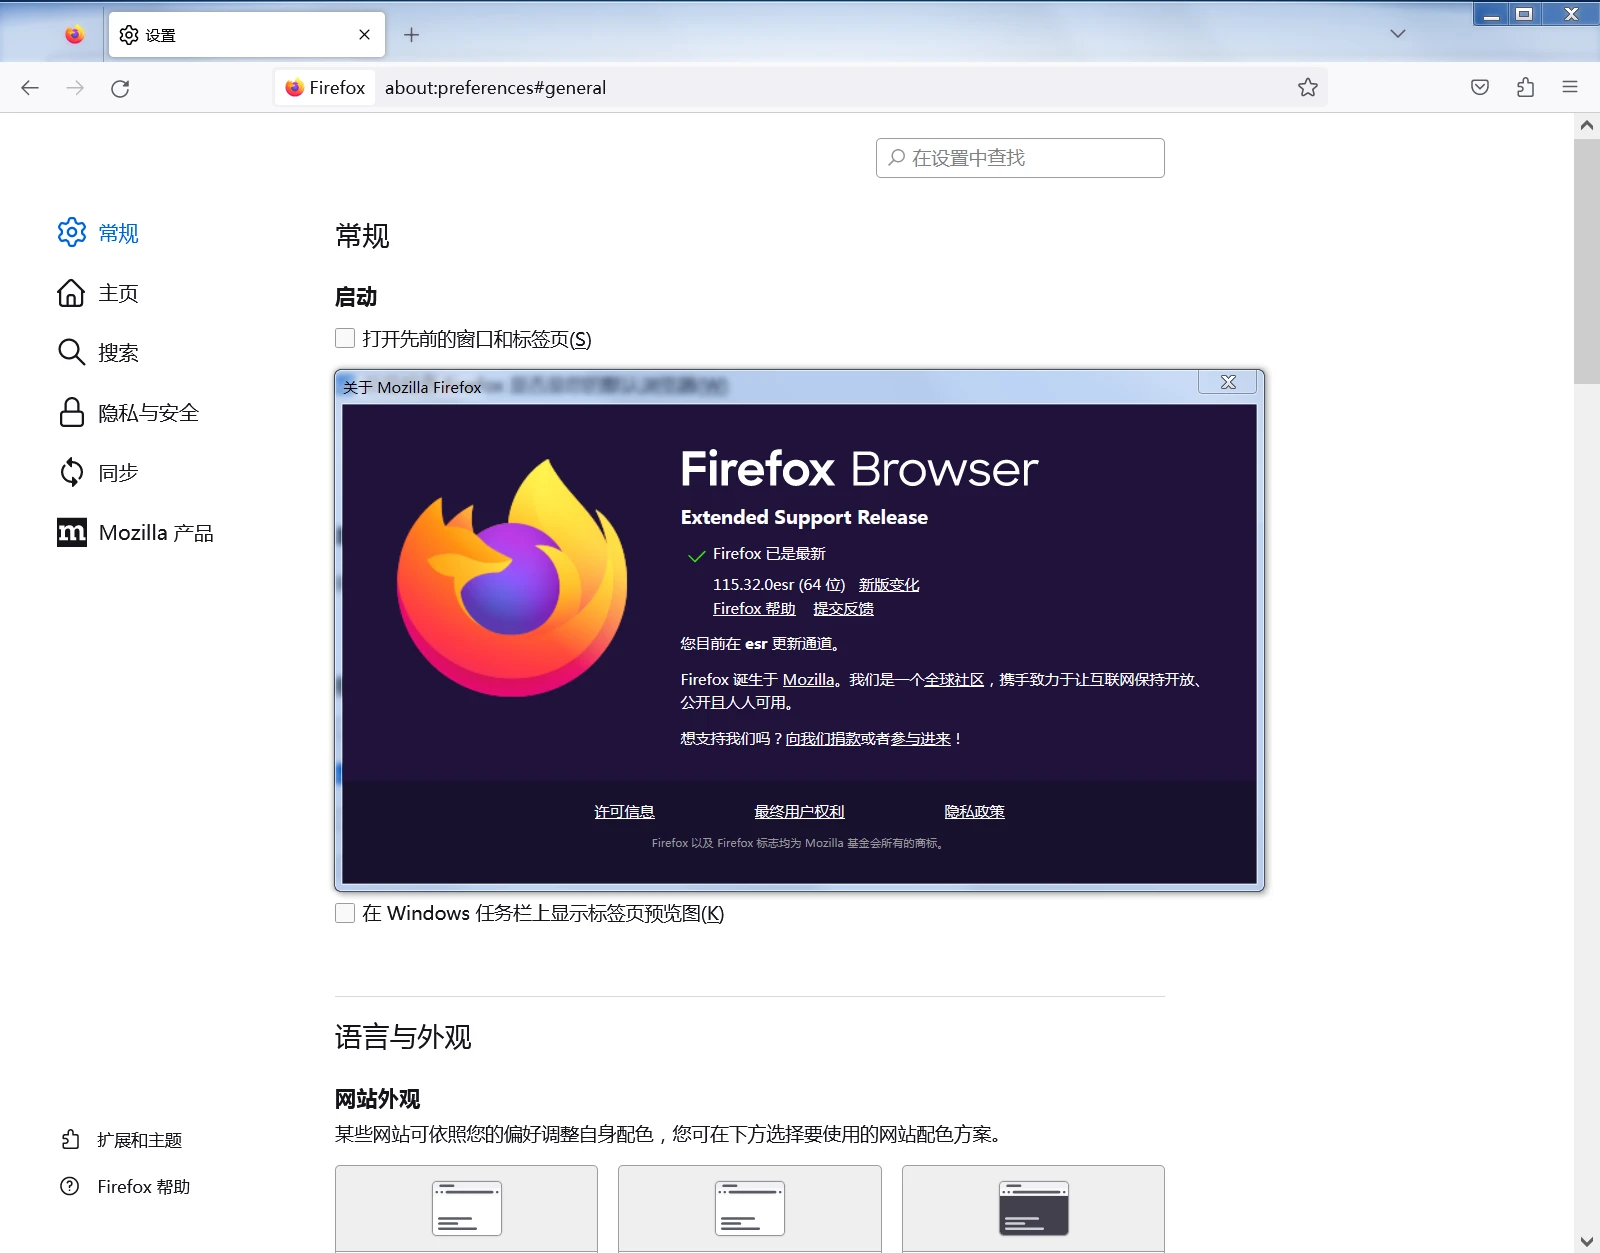
Task: Open 扩展和主题 from sidebar
Action: 139,1140
